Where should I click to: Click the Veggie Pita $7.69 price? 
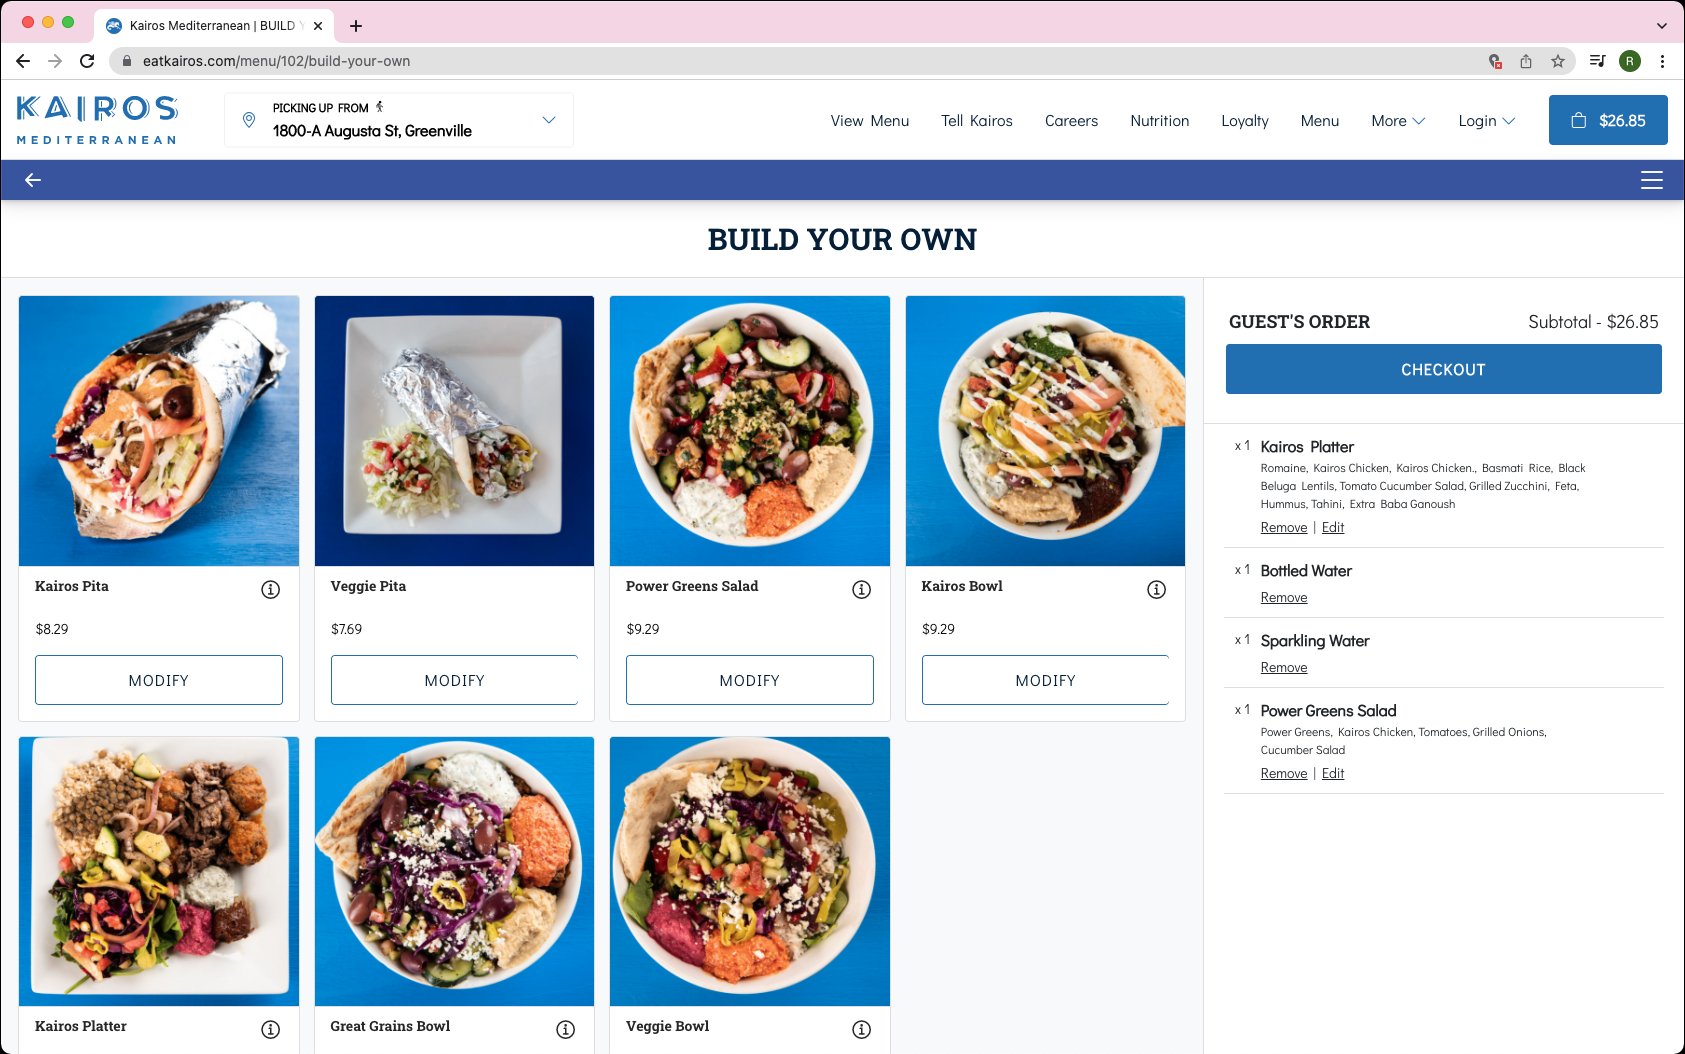(x=346, y=629)
